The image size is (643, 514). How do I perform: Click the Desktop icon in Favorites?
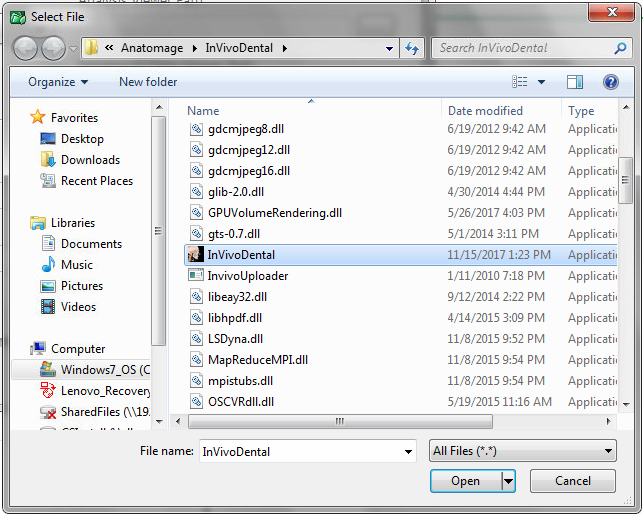pyautogui.click(x=48, y=139)
